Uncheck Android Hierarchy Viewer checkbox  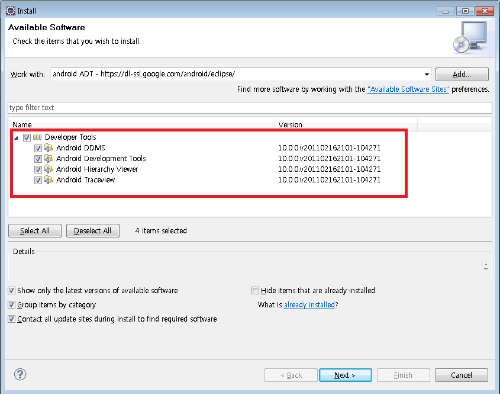(x=38, y=169)
